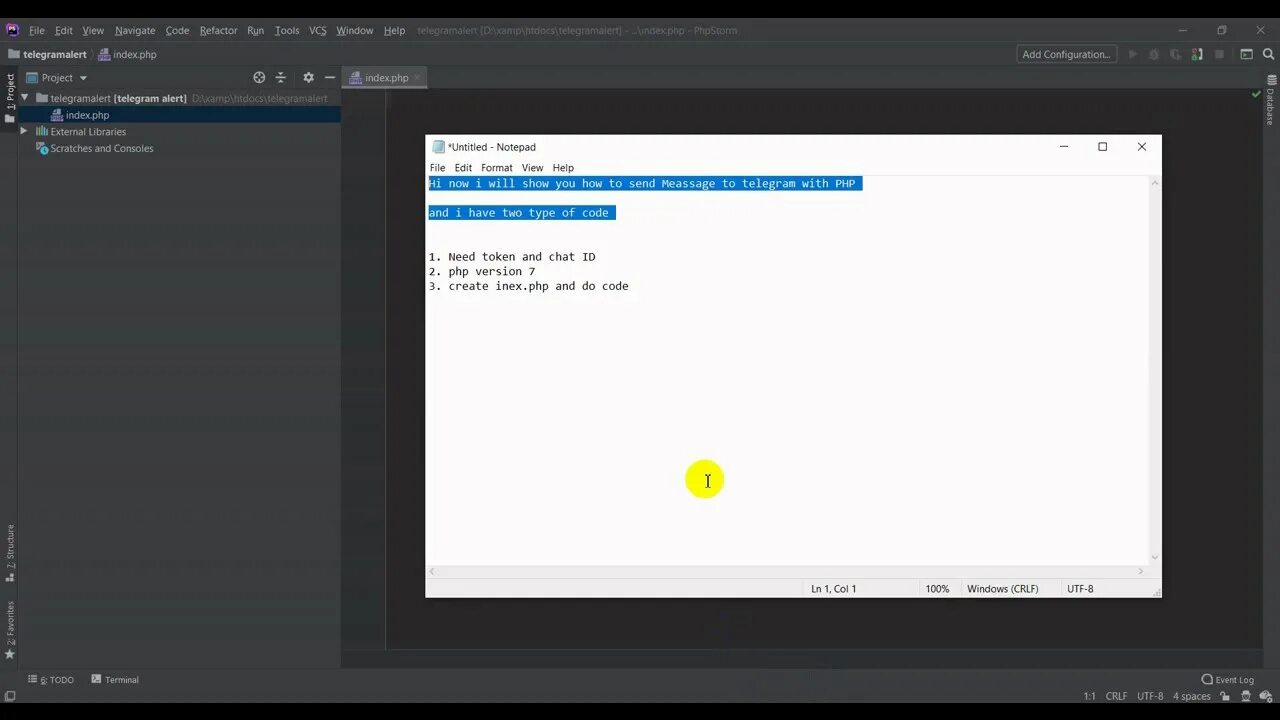Change line separator CRLF in PhpStorm

coord(1116,696)
